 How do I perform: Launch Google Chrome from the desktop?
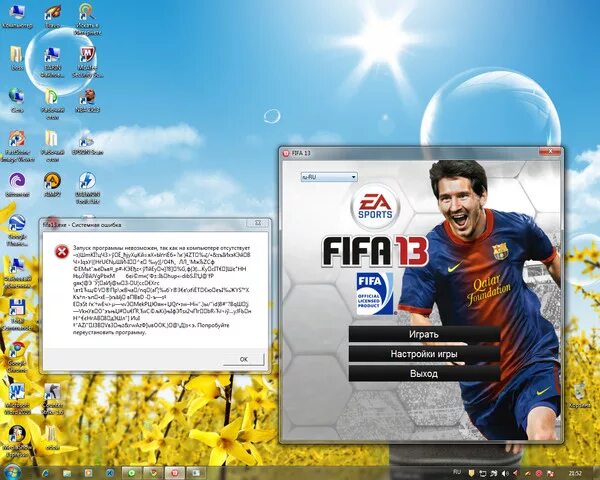17,357
